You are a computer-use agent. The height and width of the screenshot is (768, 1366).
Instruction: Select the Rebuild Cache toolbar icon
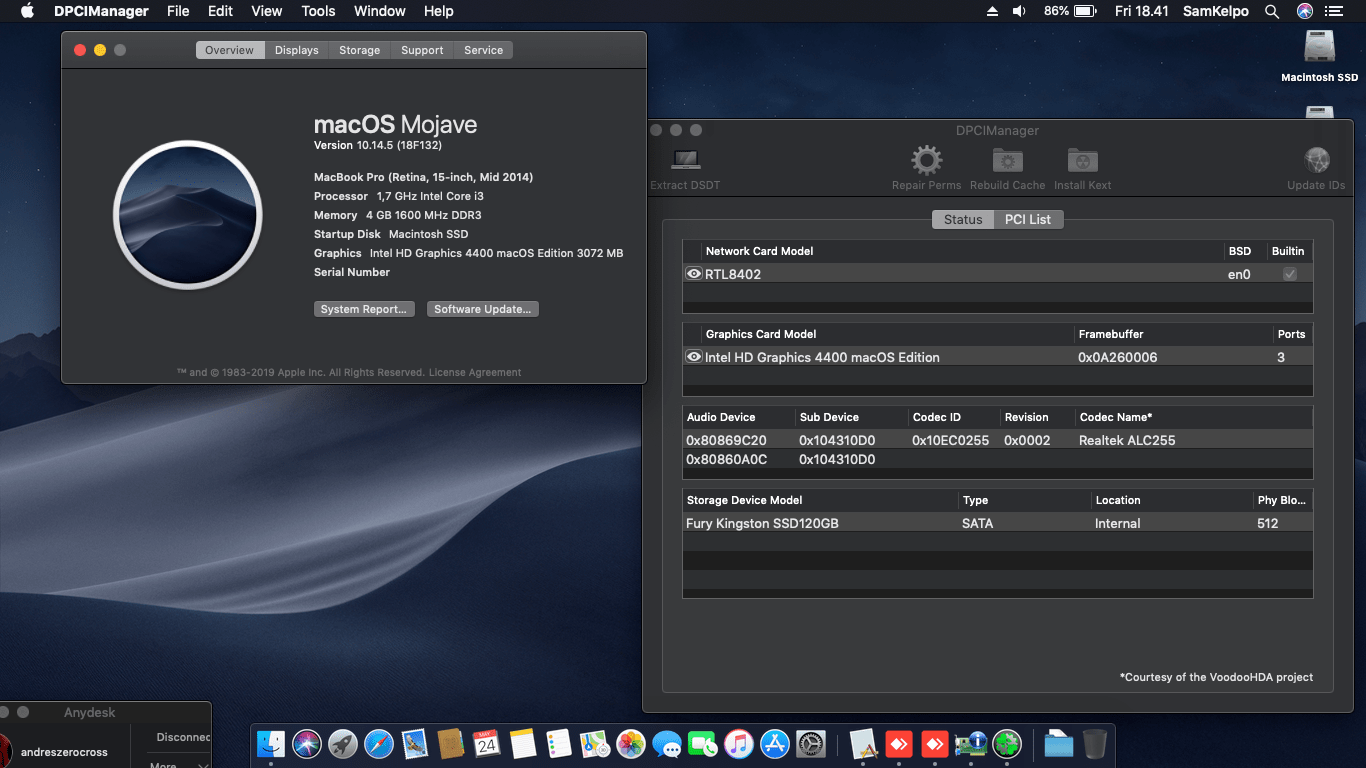[x=1006, y=160]
